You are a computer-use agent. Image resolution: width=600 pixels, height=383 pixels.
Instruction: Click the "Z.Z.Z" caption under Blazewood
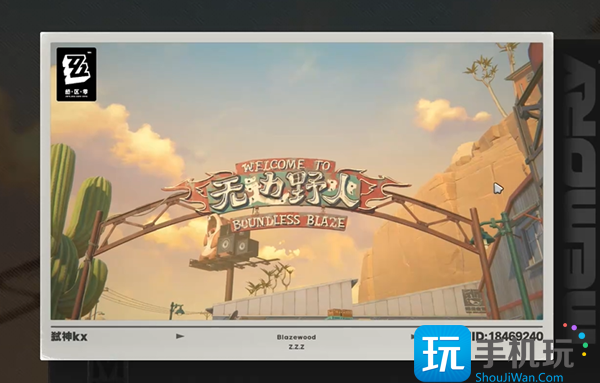[x=297, y=347]
